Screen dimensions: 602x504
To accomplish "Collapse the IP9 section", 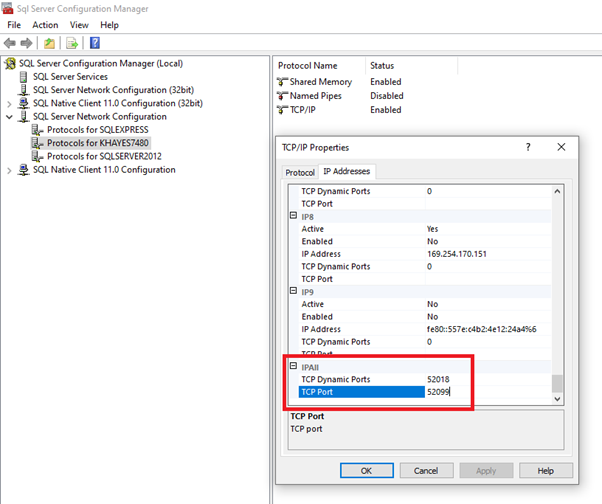I will [293, 291].
